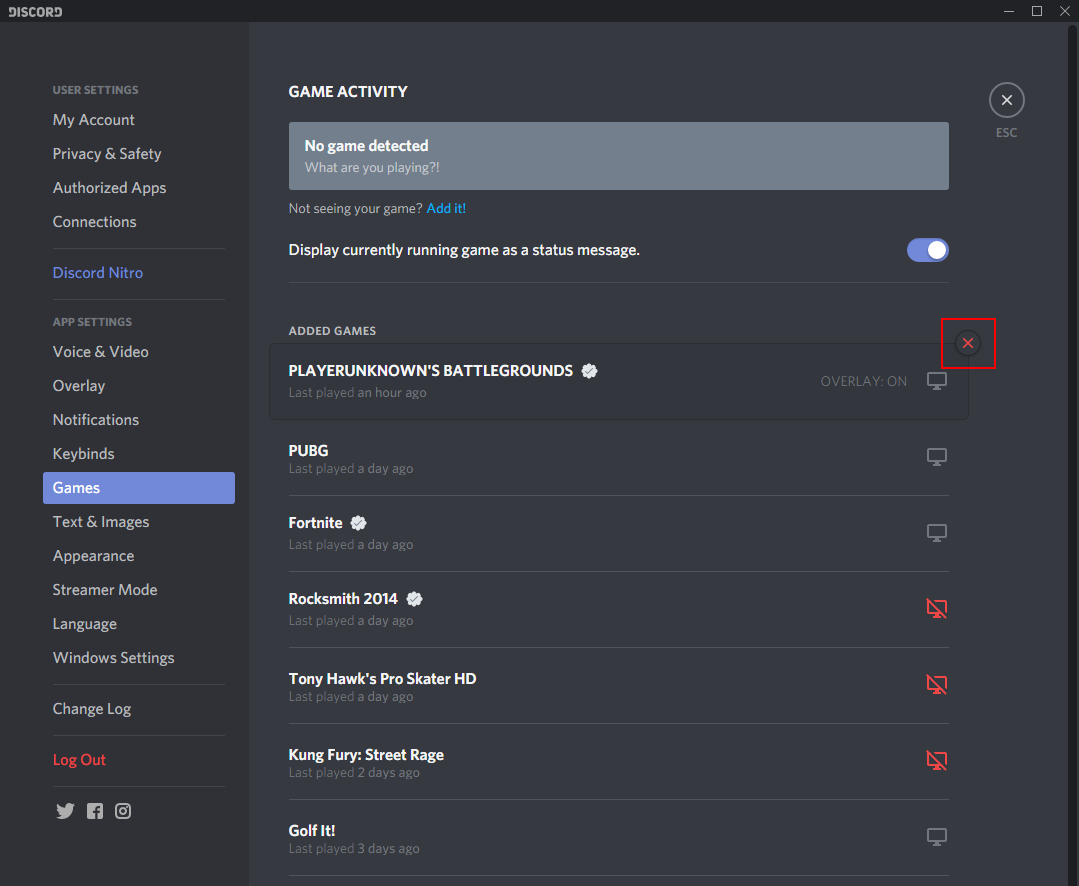Image resolution: width=1079 pixels, height=886 pixels.
Task: Remove PLAYERUNKNOWN'S BATTLEGROUNDS with red X icon
Action: 967,344
